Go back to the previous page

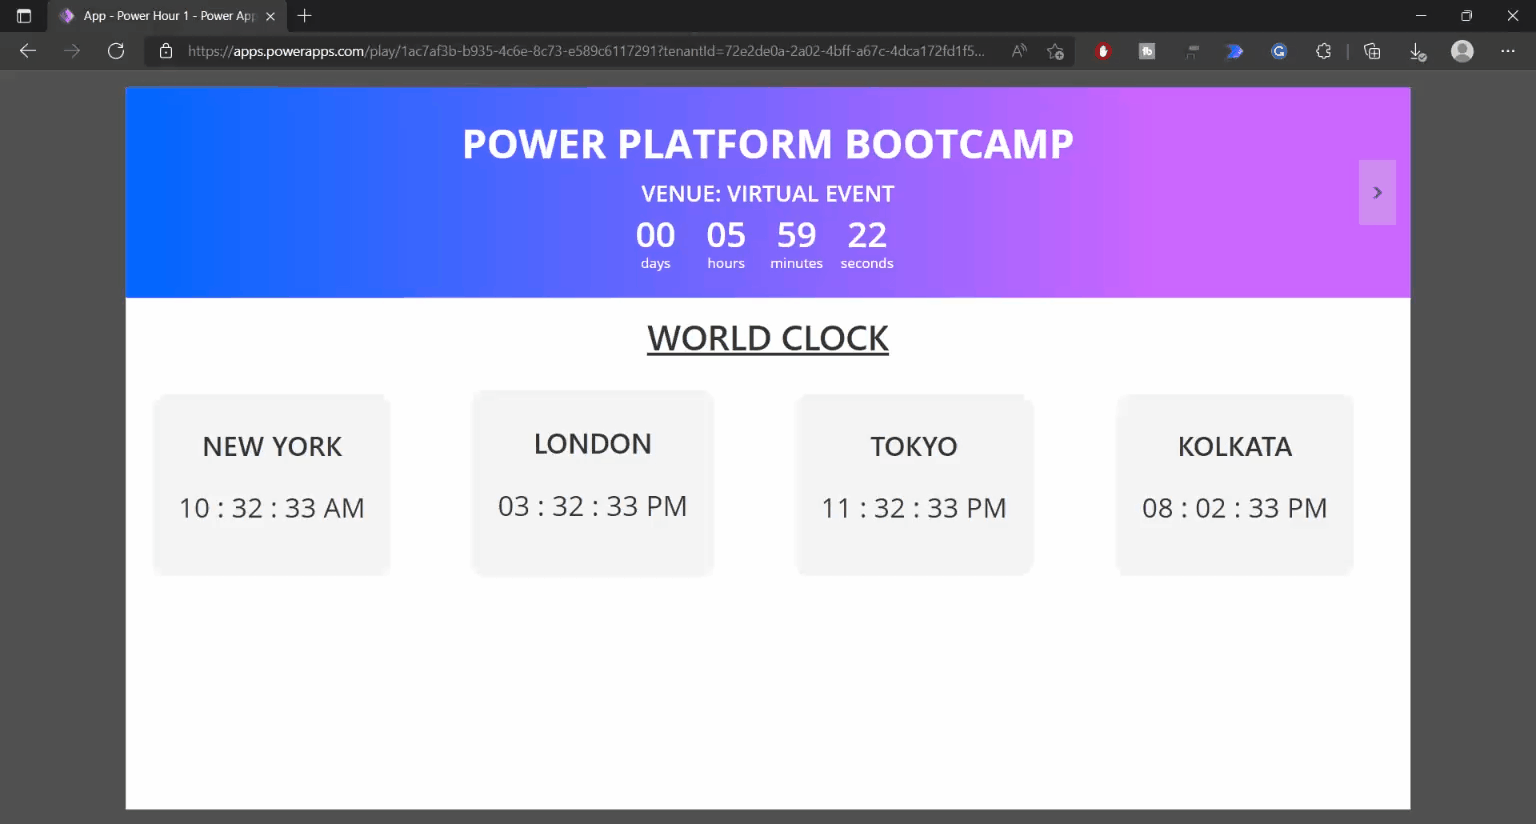pos(28,51)
